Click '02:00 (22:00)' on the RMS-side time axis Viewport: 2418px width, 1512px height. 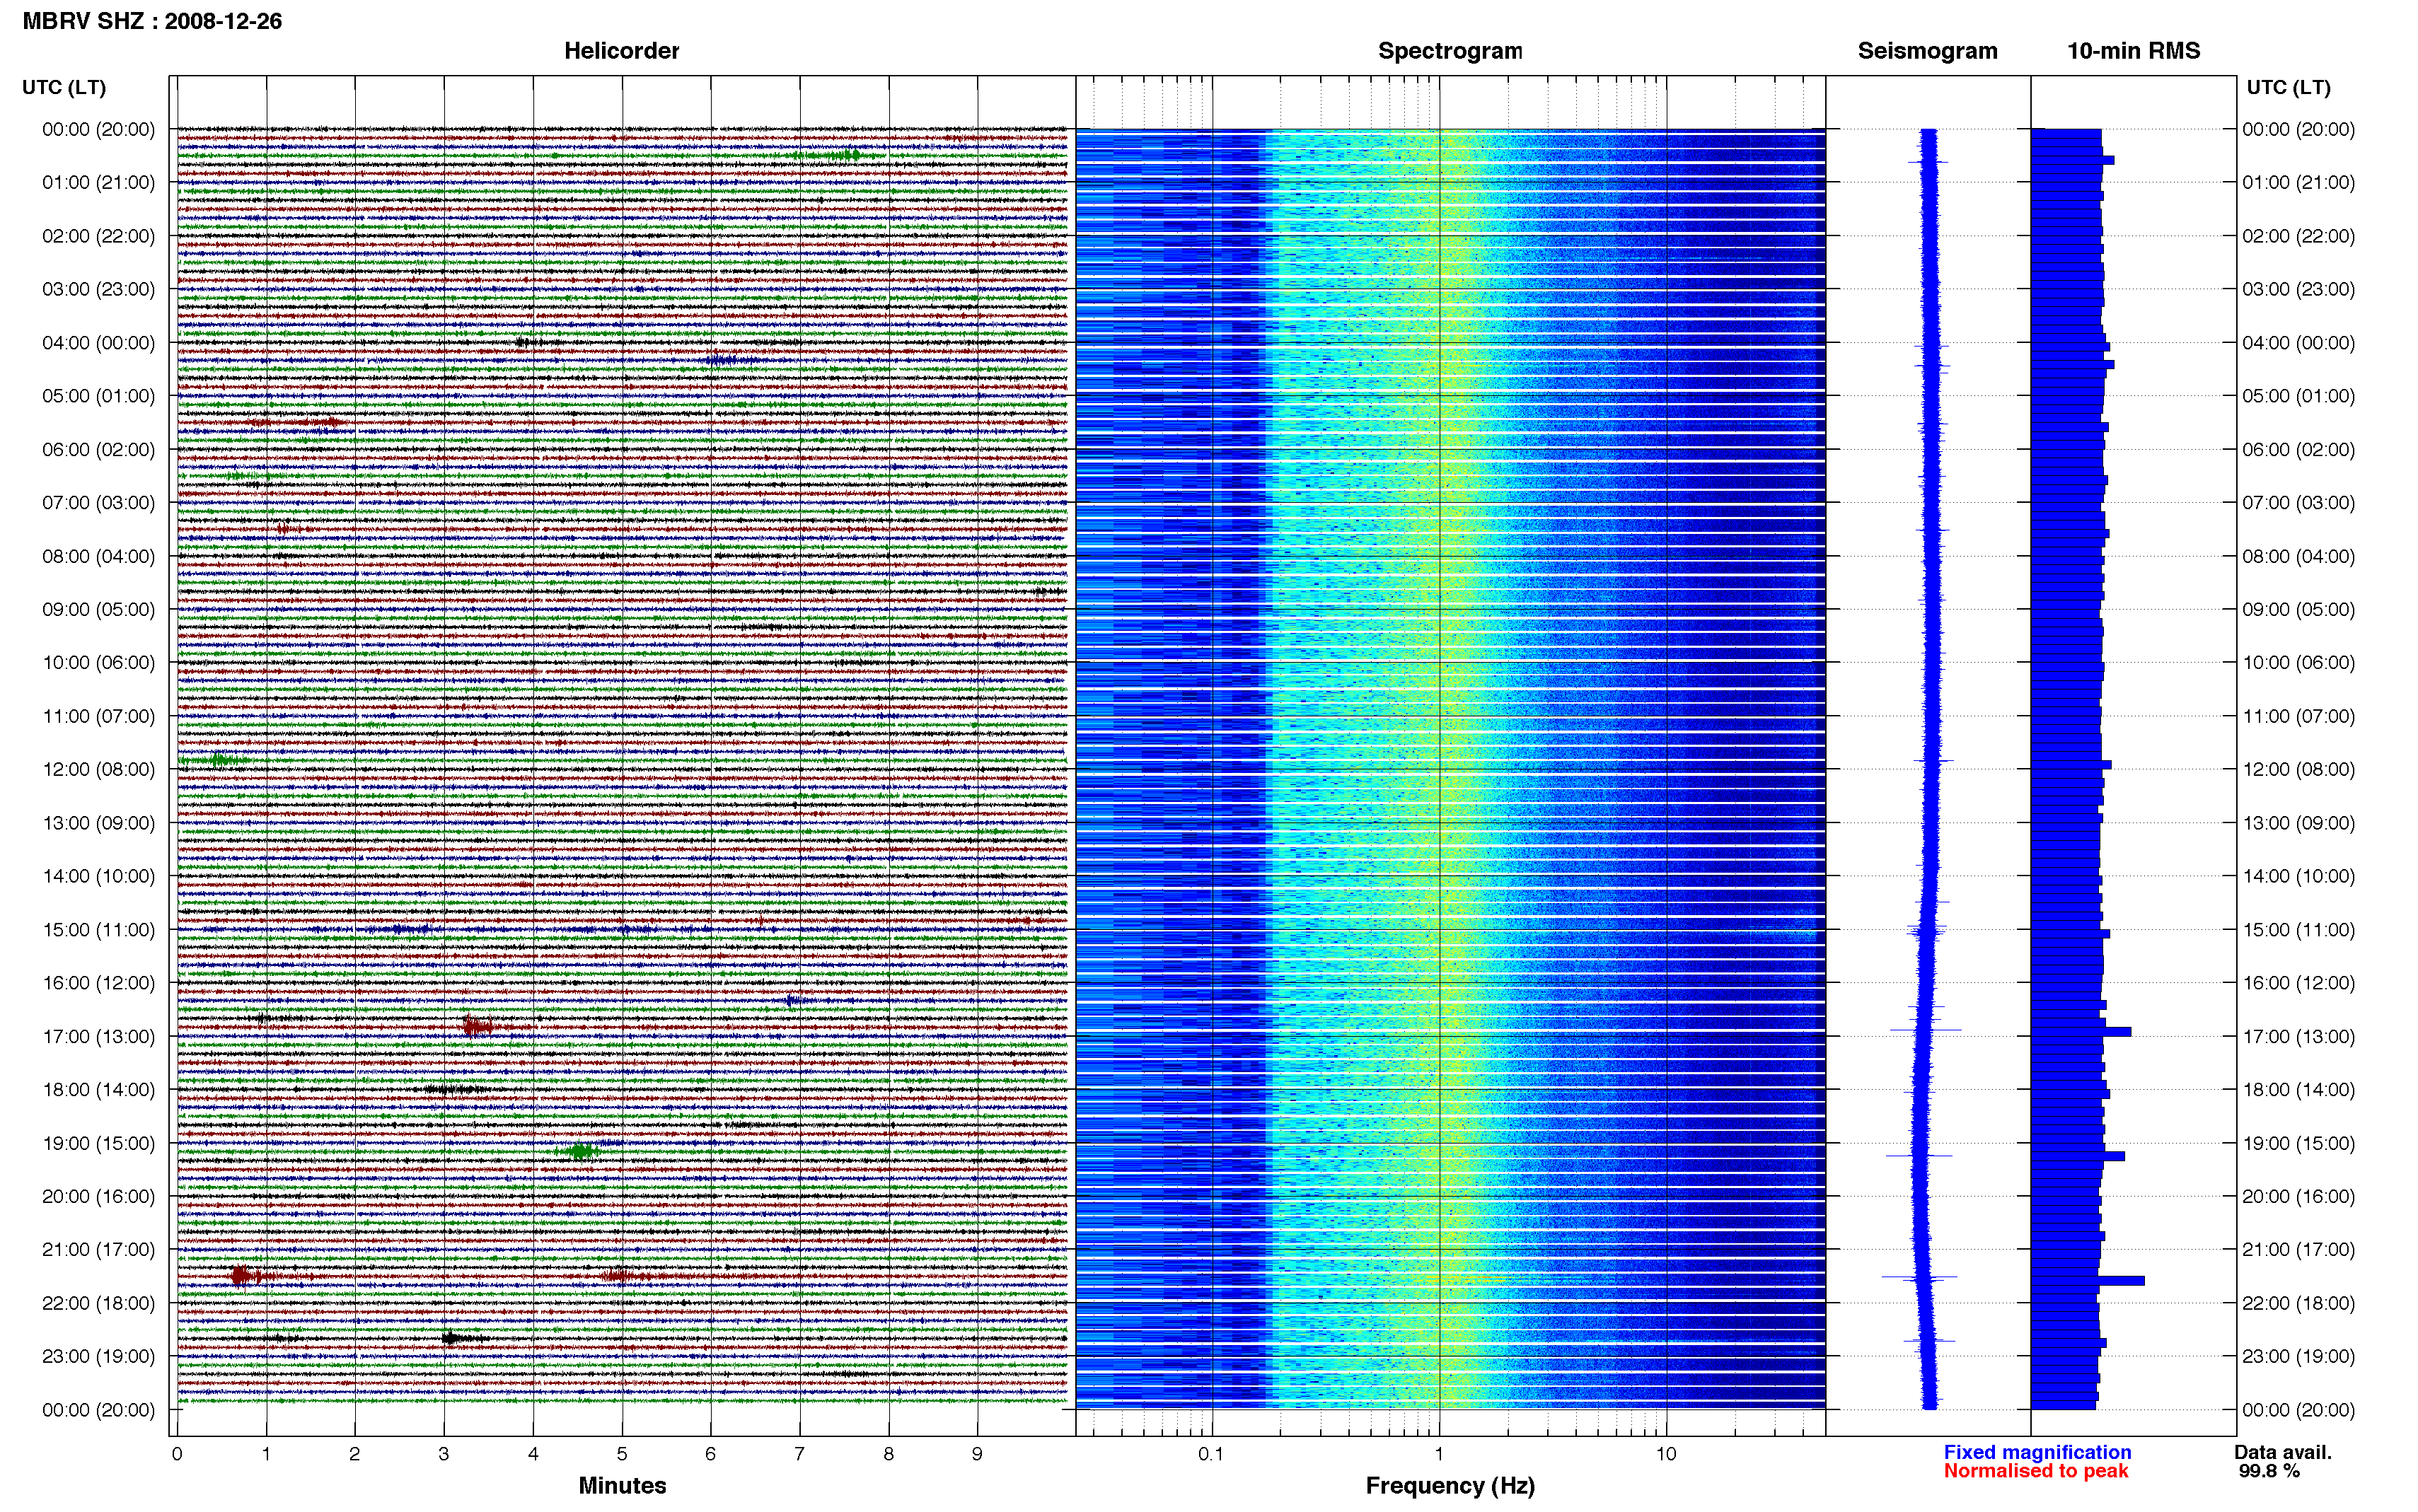(x=2298, y=236)
